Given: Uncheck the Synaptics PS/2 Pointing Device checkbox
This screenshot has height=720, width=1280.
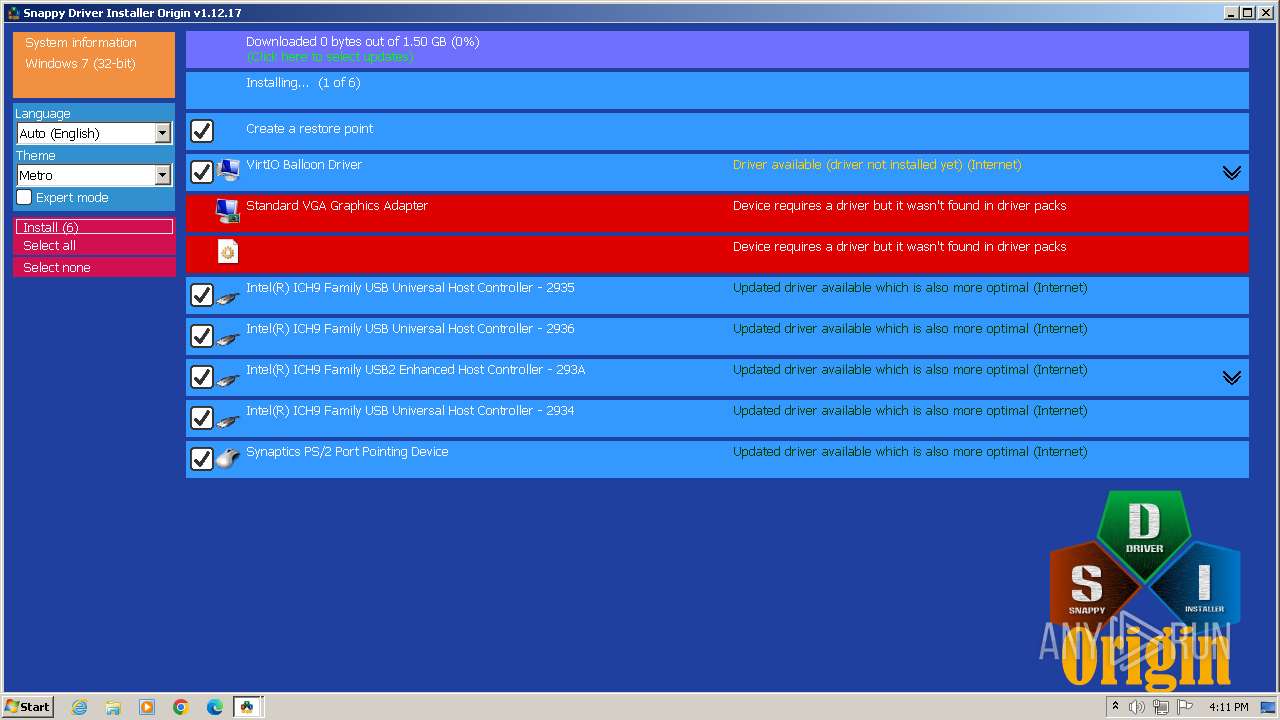Looking at the screenshot, I should pyautogui.click(x=202, y=459).
